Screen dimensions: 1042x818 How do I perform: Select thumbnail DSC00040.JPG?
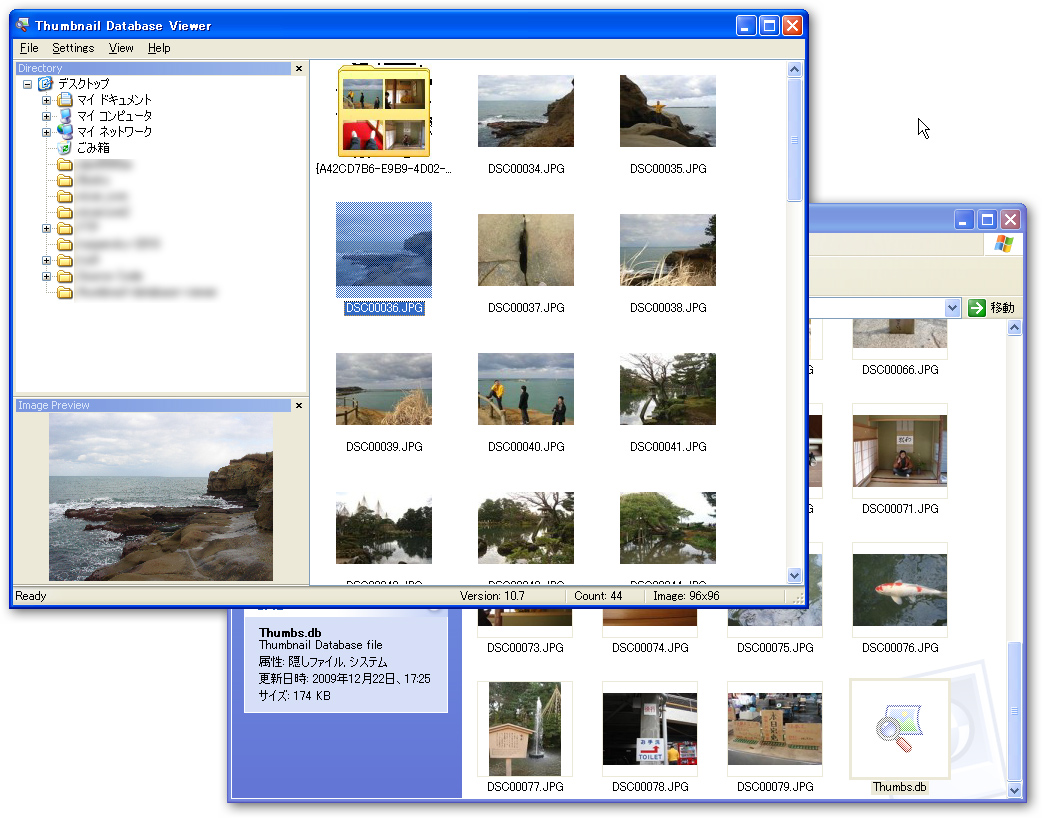click(x=526, y=389)
